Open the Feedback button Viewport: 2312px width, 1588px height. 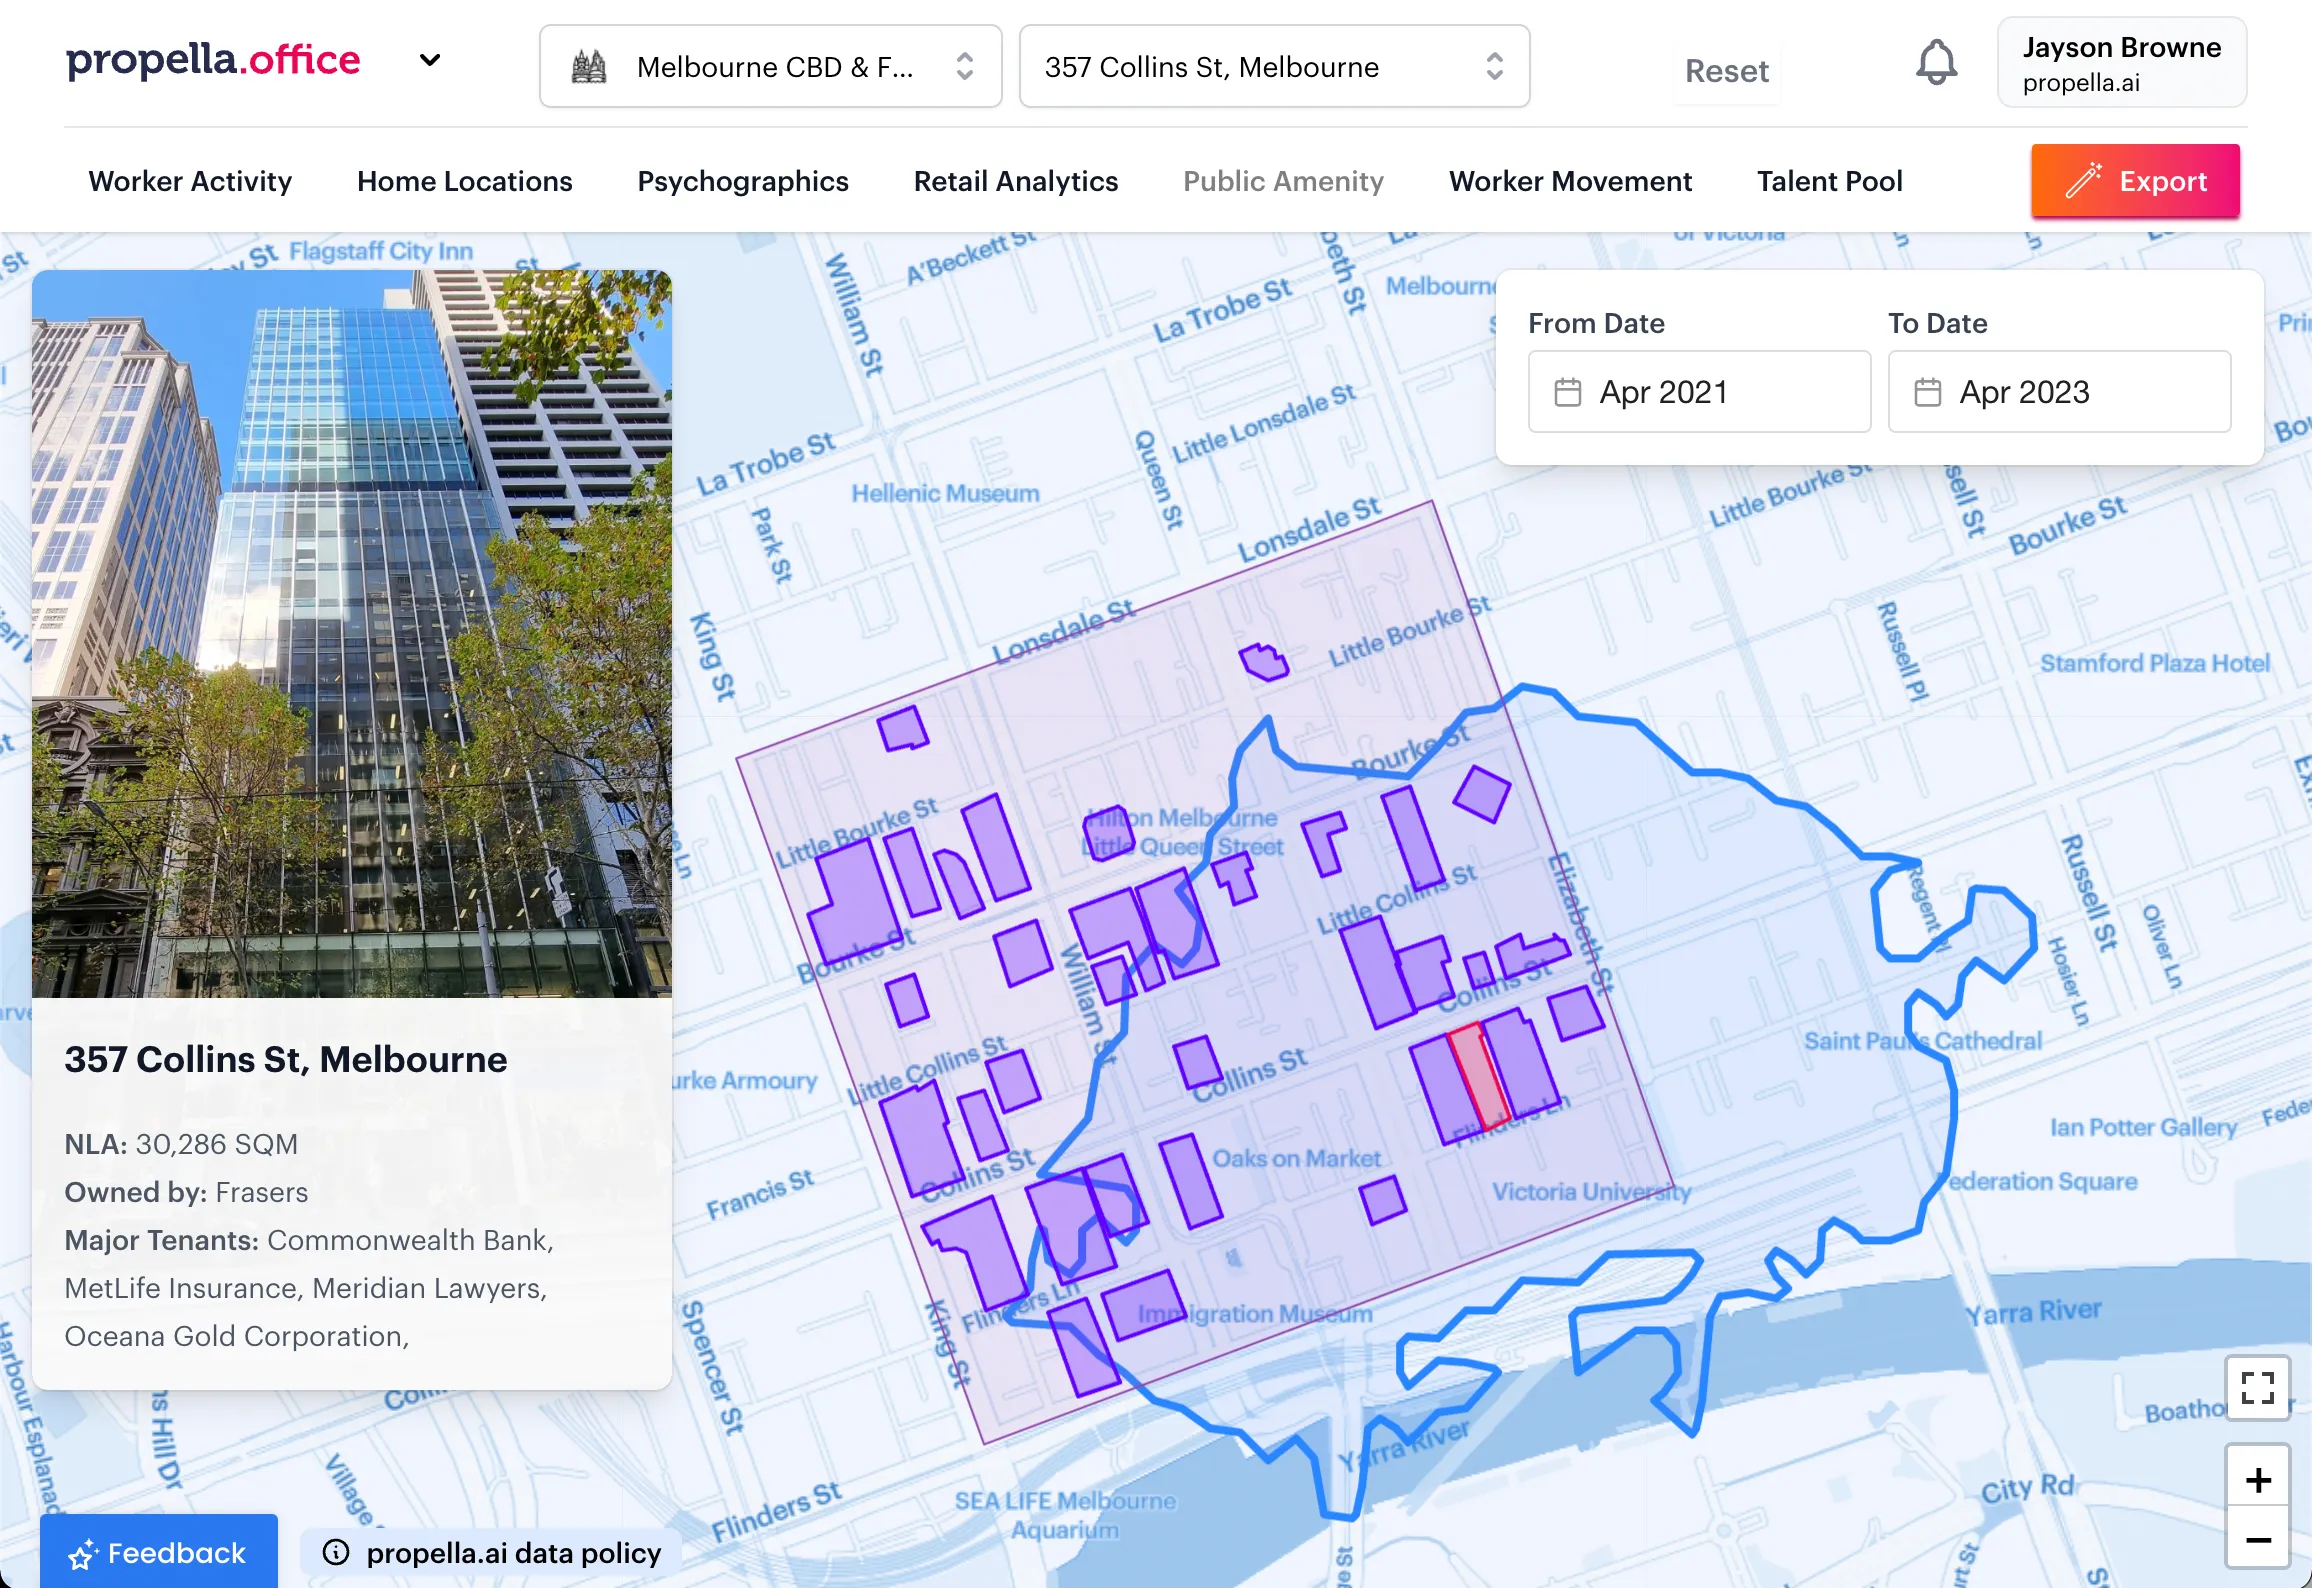159,1552
